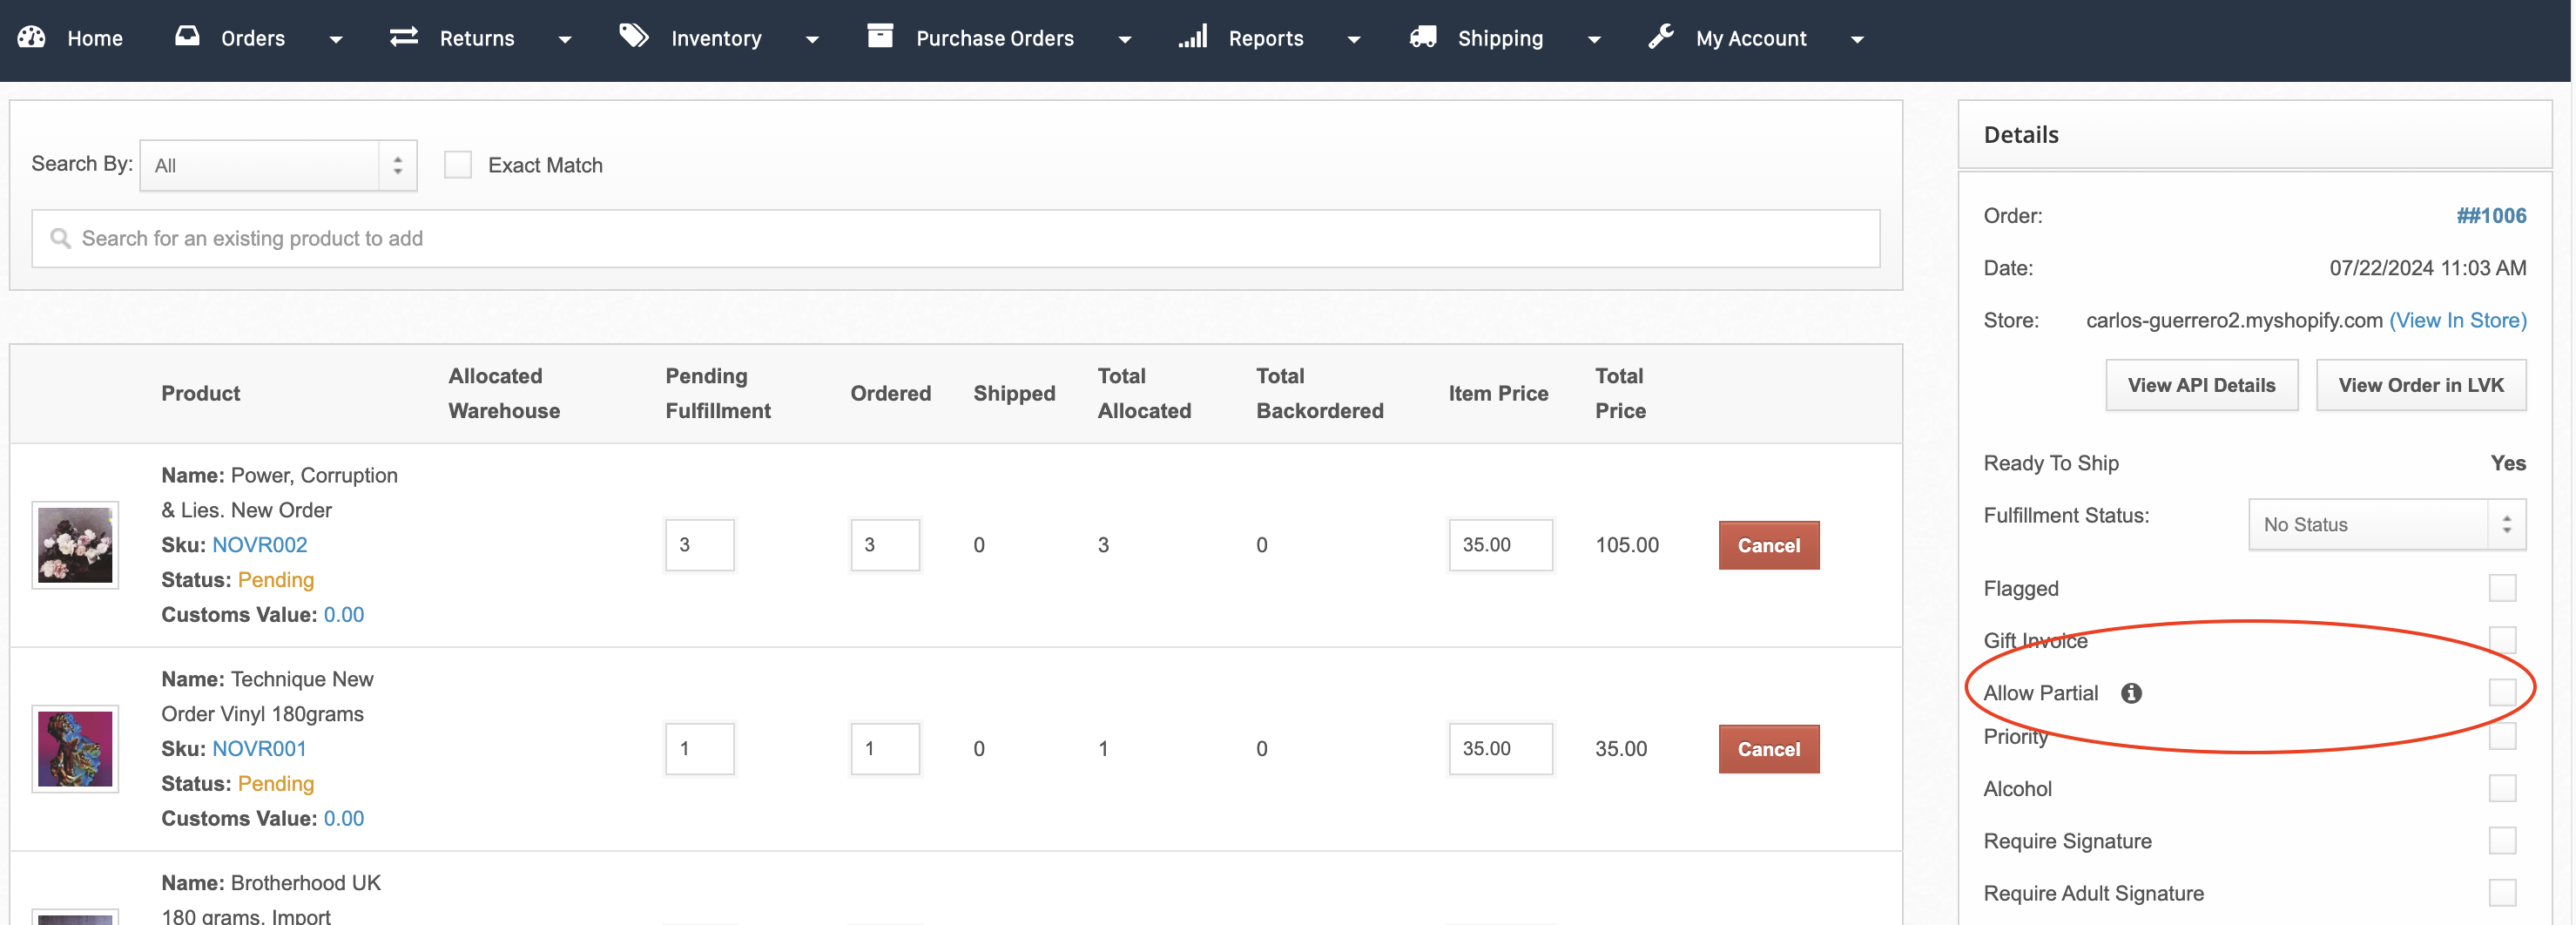Click the Pending status of NOVR002
This screenshot has height=925, width=2576.
click(275, 580)
